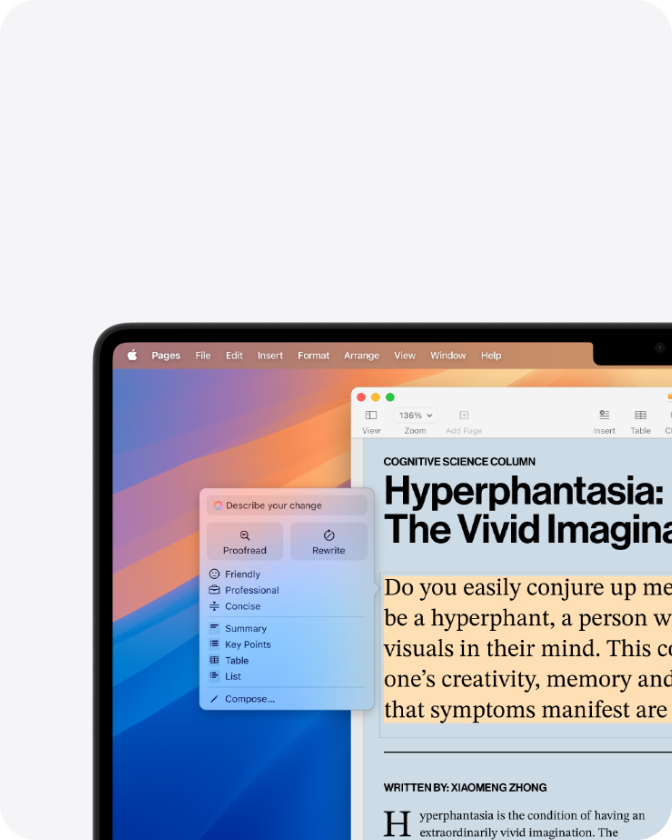The width and height of the screenshot is (672, 840).
Task: Convert selection to a List
Action: 233,677
